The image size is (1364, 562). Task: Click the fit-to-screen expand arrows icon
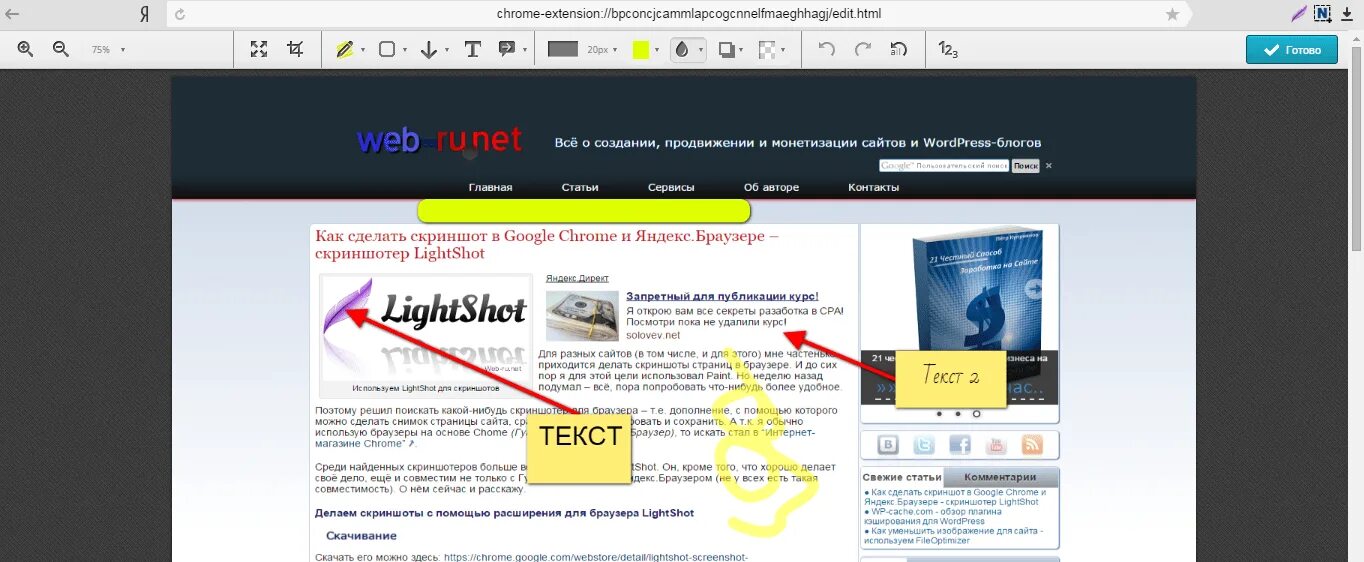[x=259, y=49]
